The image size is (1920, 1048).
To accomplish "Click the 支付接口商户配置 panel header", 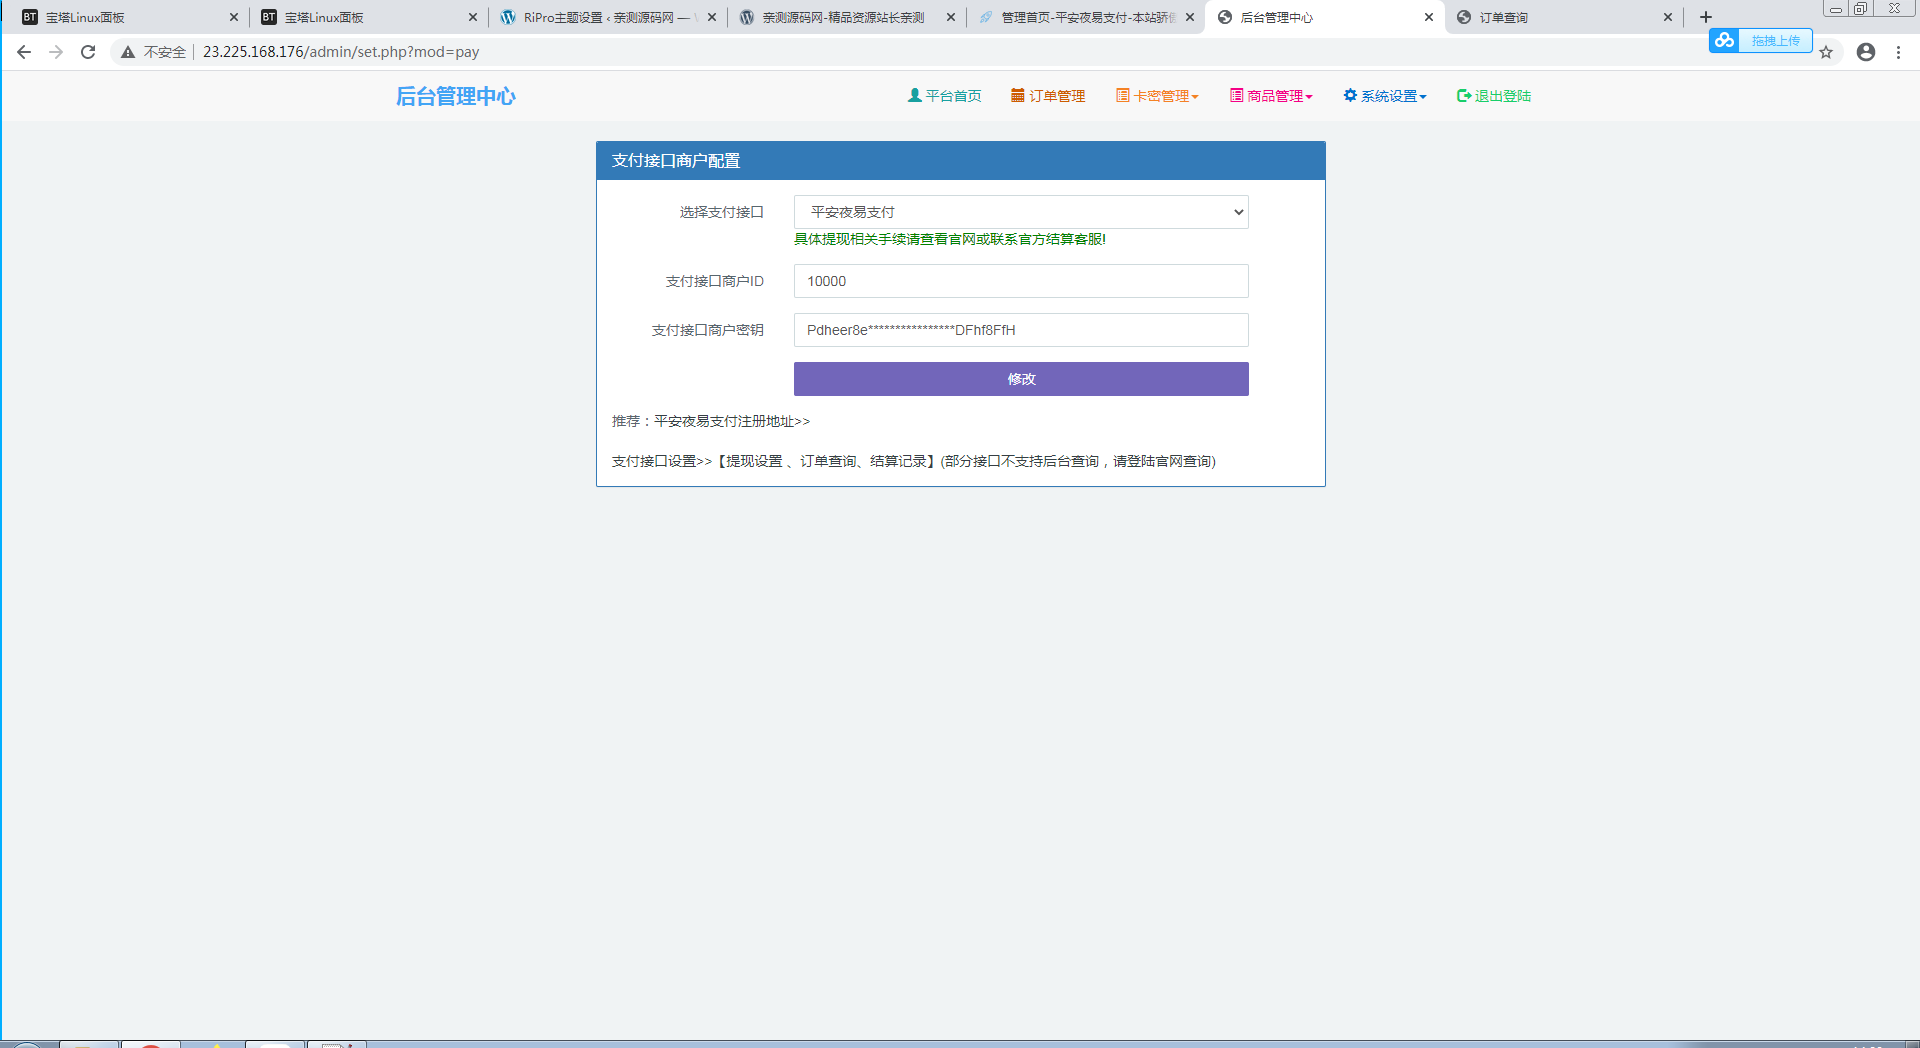I will (961, 161).
